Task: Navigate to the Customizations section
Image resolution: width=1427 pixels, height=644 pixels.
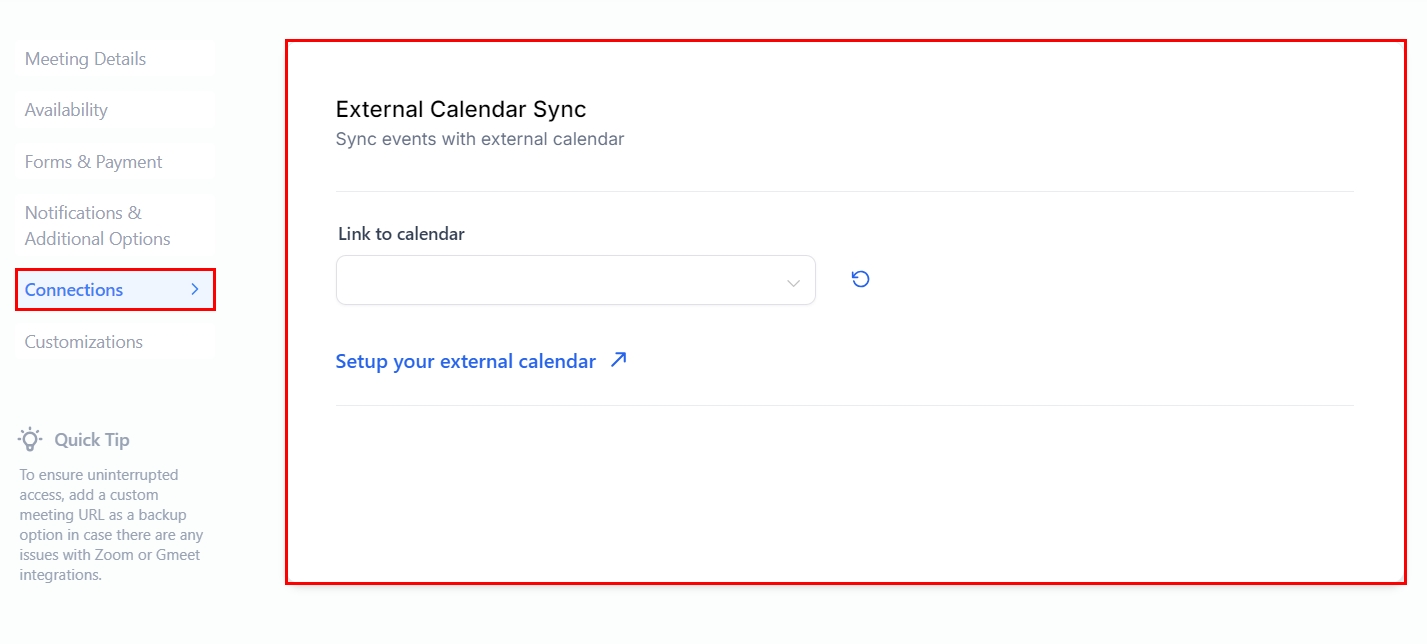Action: tap(84, 342)
